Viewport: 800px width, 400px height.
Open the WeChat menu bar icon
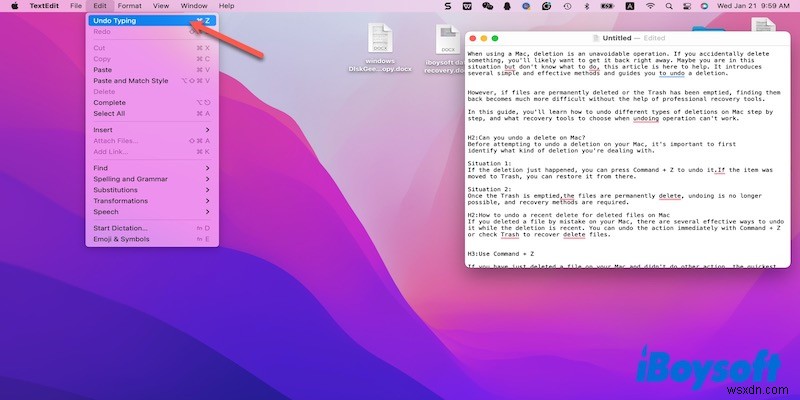(488, 6)
